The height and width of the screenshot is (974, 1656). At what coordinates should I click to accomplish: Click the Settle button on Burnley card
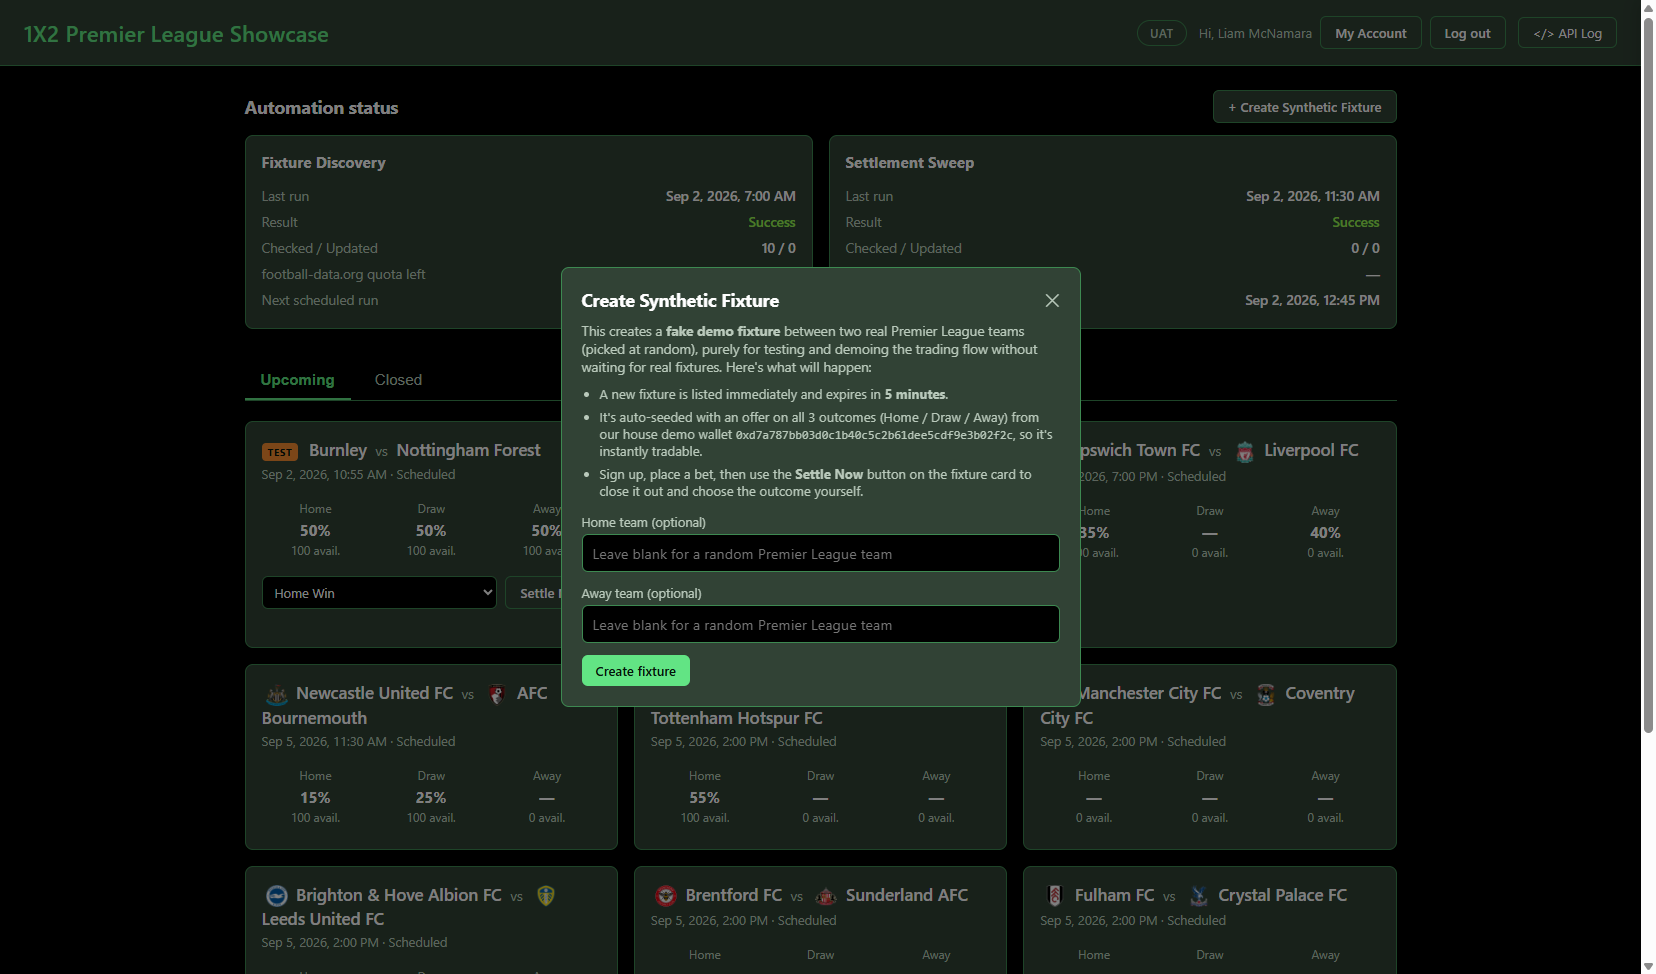click(534, 593)
